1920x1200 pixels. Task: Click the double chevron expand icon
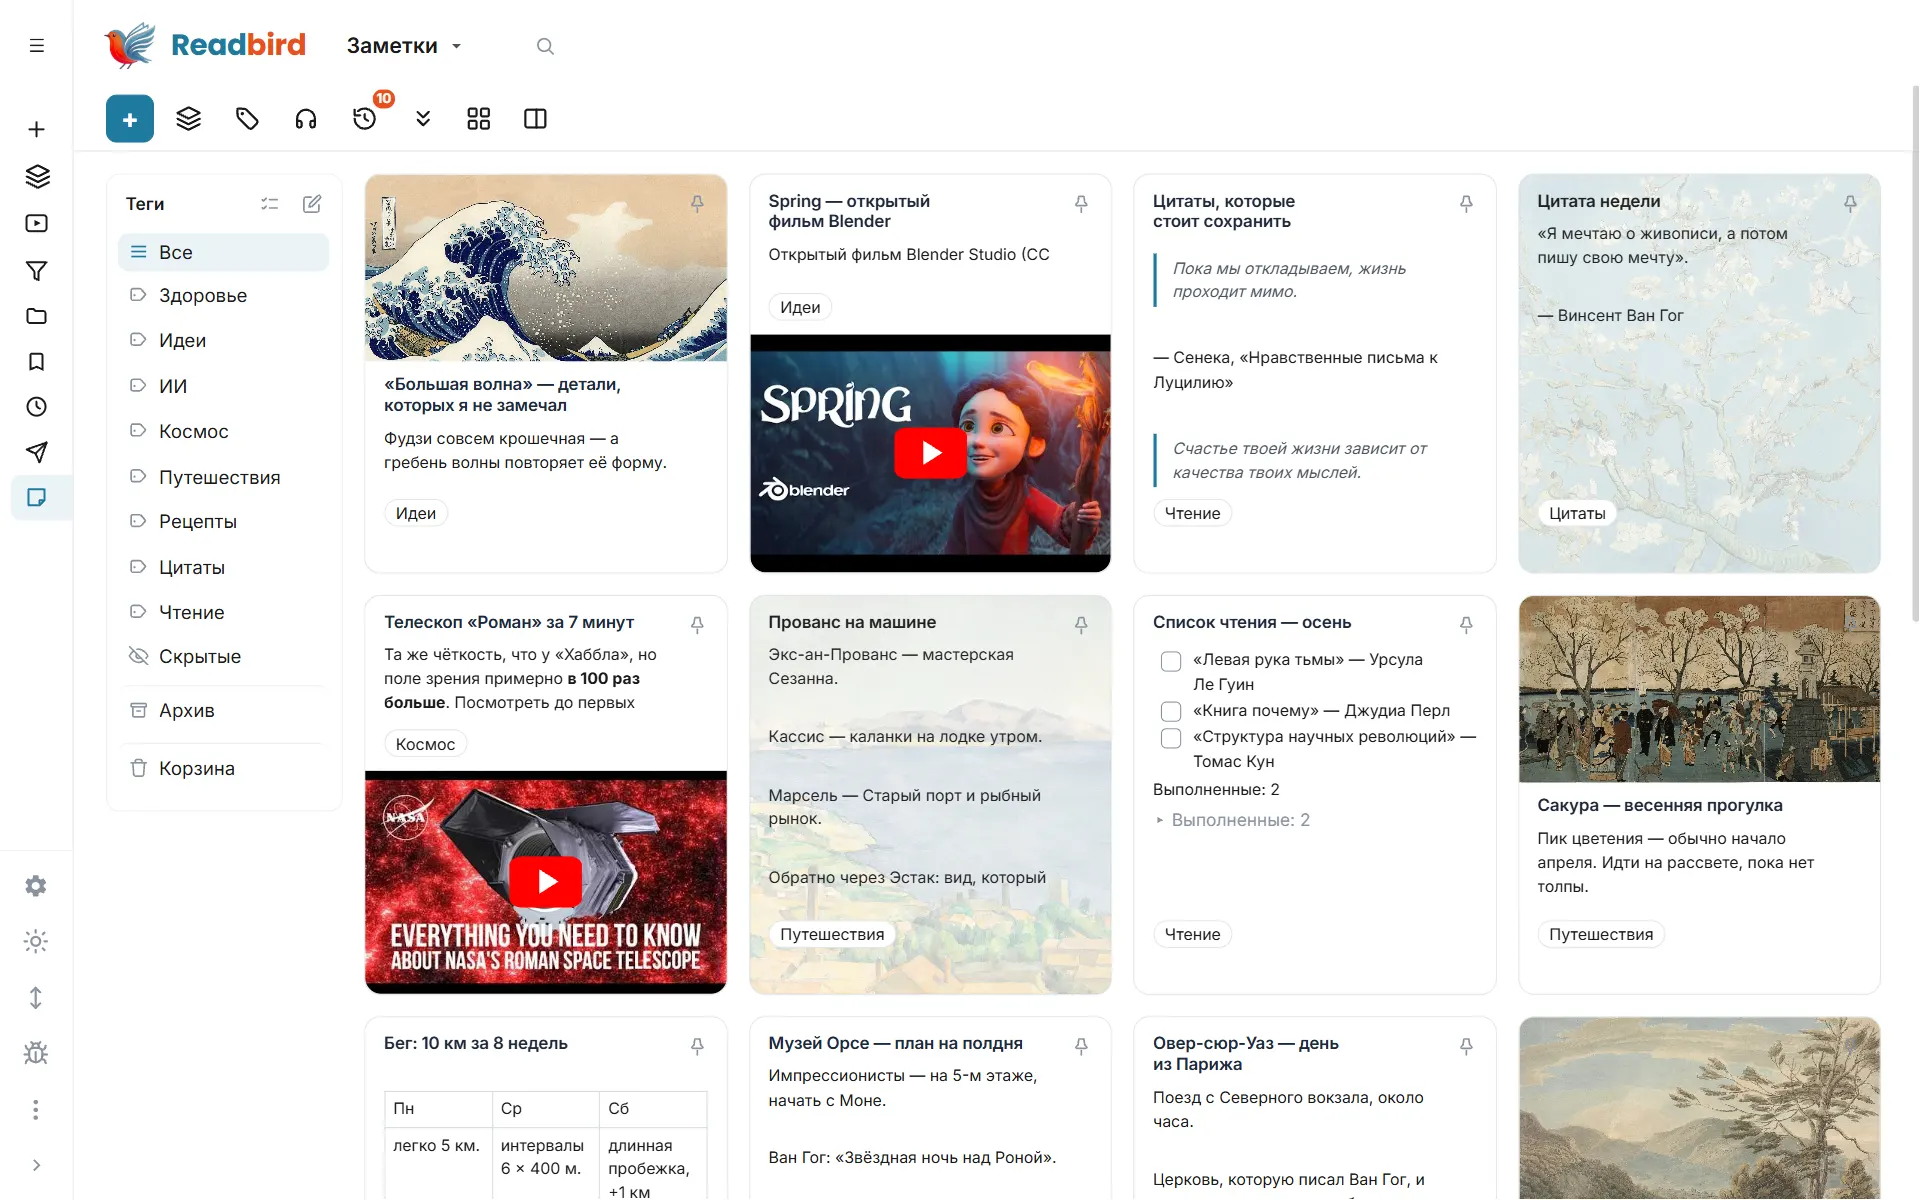[423, 119]
